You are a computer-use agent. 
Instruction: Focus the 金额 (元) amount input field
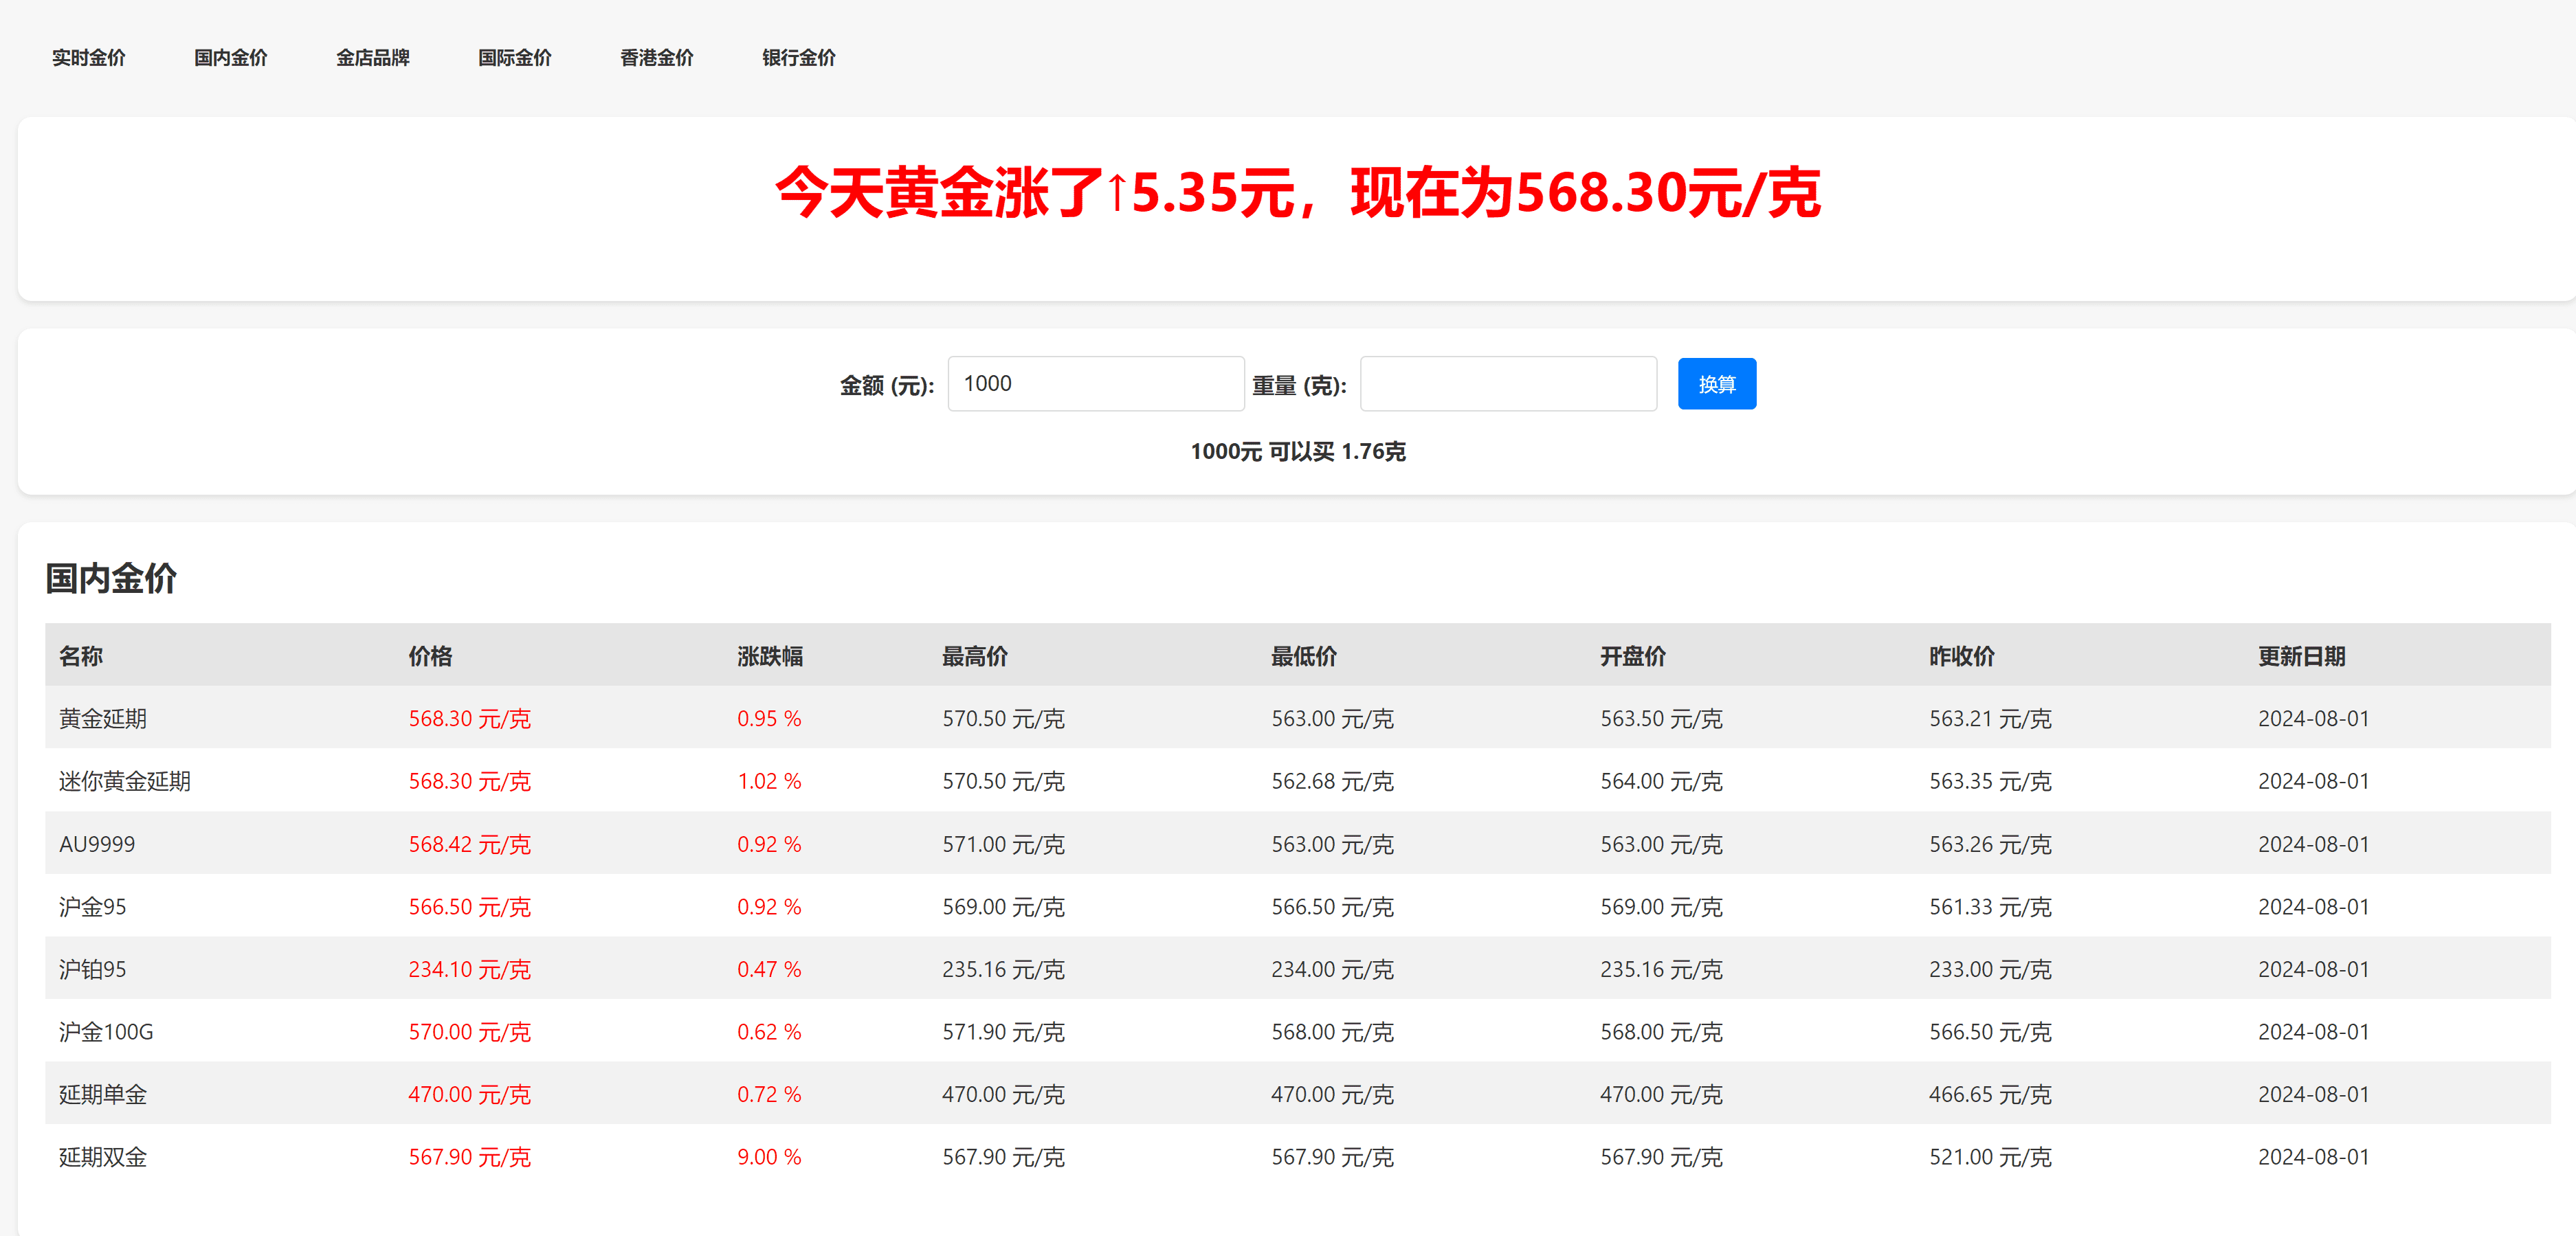tap(1095, 384)
